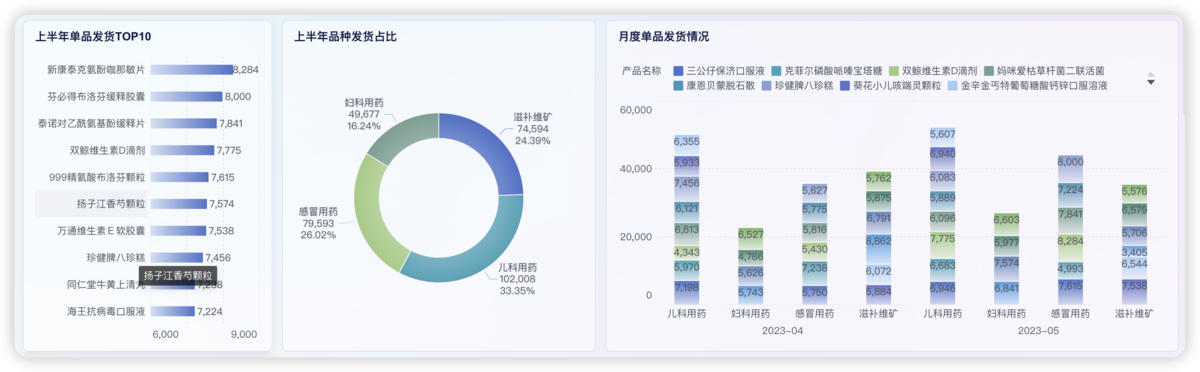Click the 上半年单品发货TOP10 panel title

(93, 37)
